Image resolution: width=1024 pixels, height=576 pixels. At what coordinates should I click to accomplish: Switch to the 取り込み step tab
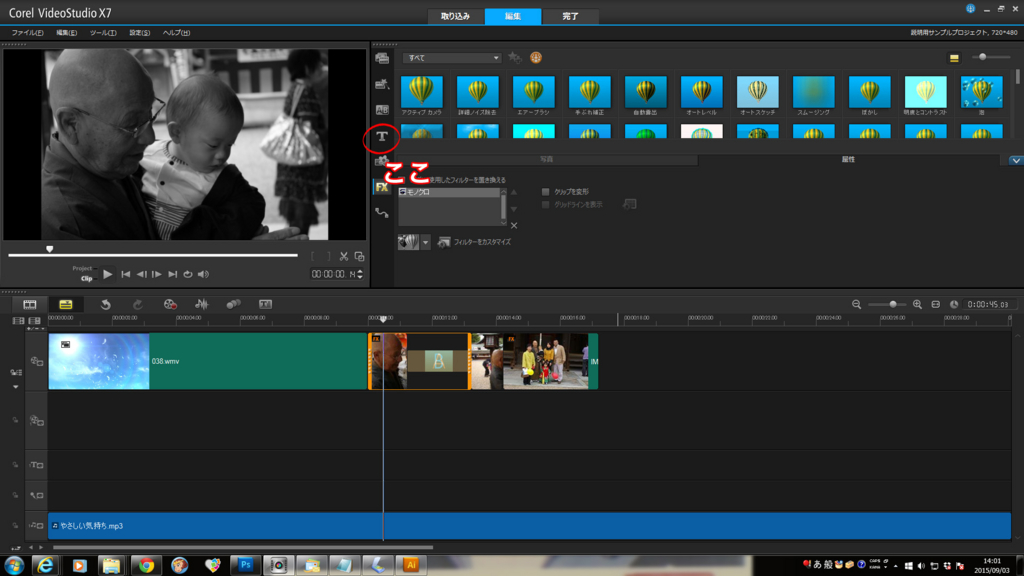tap(455, 16)
